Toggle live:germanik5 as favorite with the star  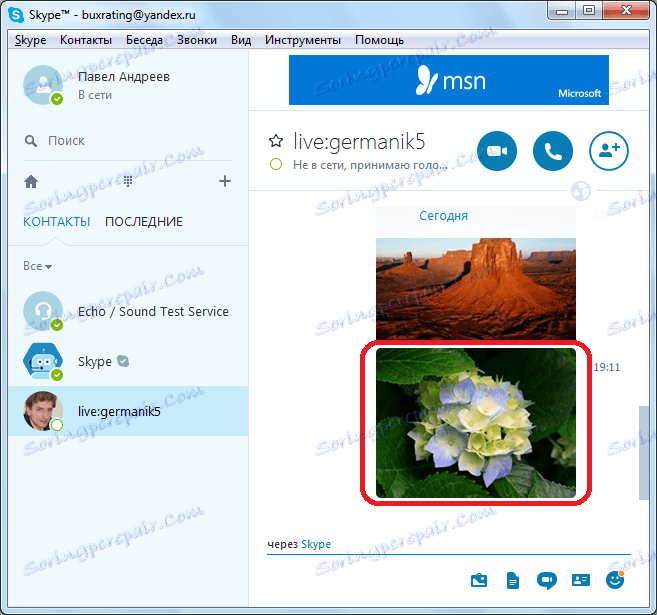(276, 141)
